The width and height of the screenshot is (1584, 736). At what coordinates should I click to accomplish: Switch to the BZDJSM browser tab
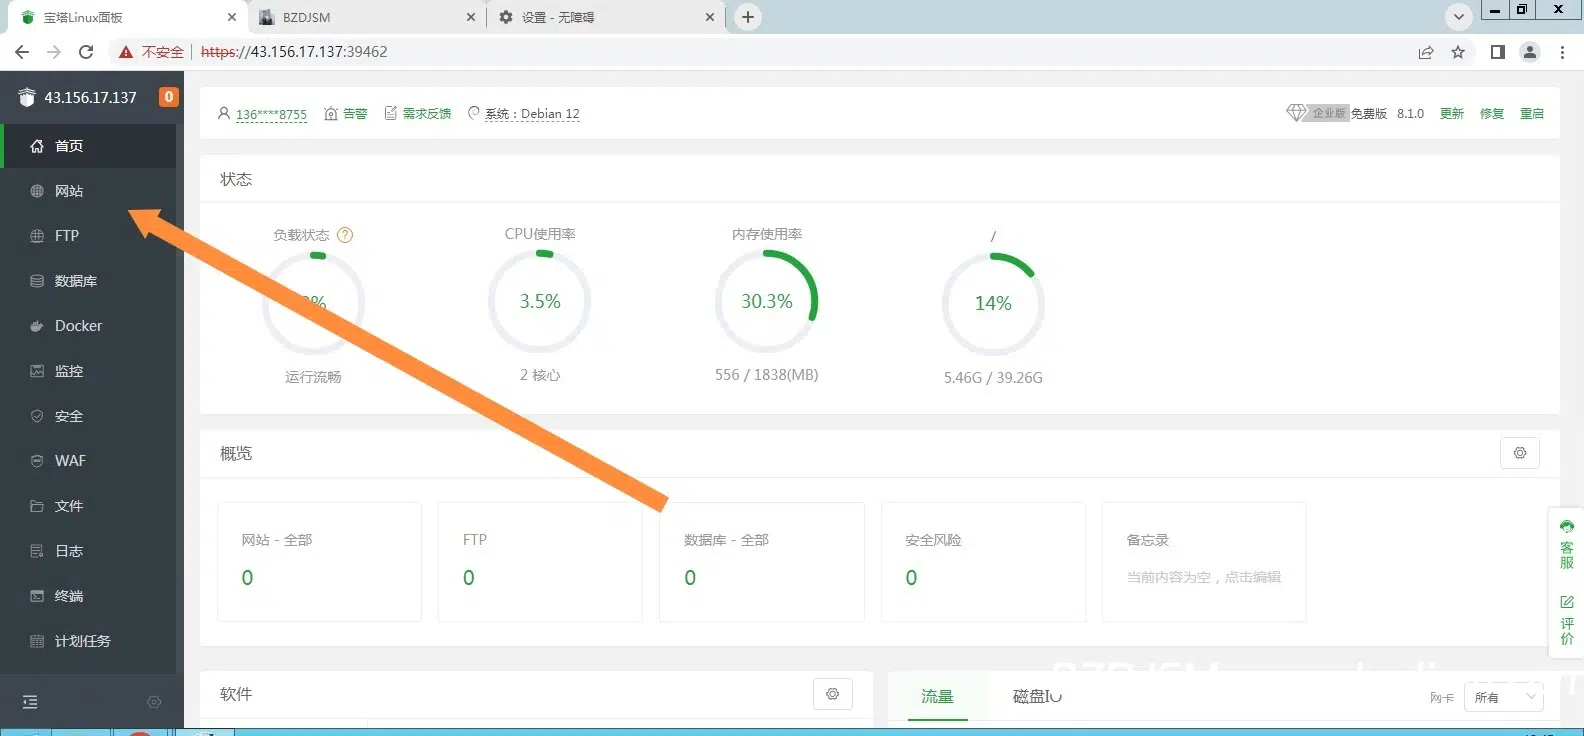click(x=366, y=17)
